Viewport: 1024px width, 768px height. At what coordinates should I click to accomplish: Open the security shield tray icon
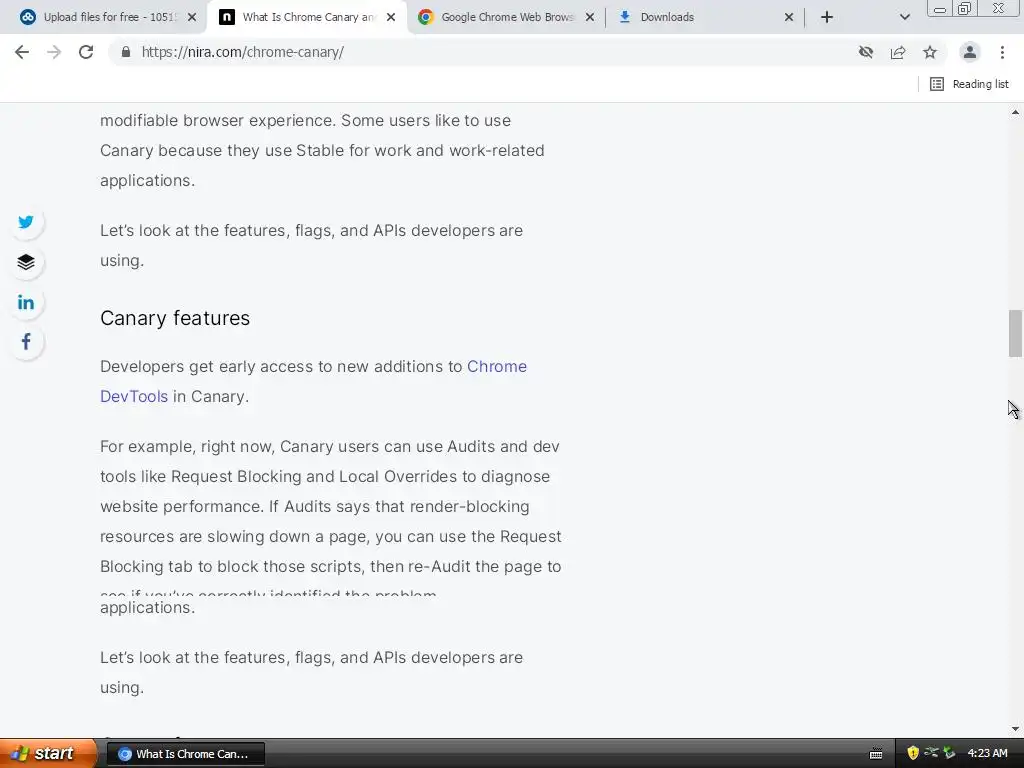(913, 754)
